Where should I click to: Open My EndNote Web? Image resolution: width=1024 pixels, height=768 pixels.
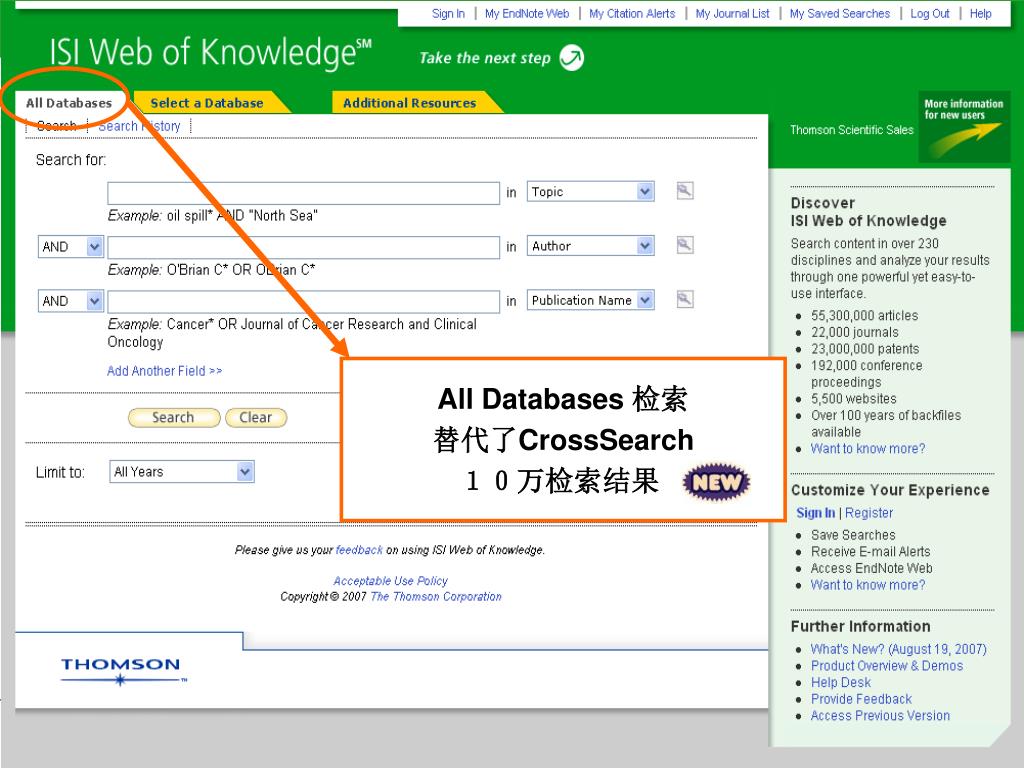[x=527, y=13]
